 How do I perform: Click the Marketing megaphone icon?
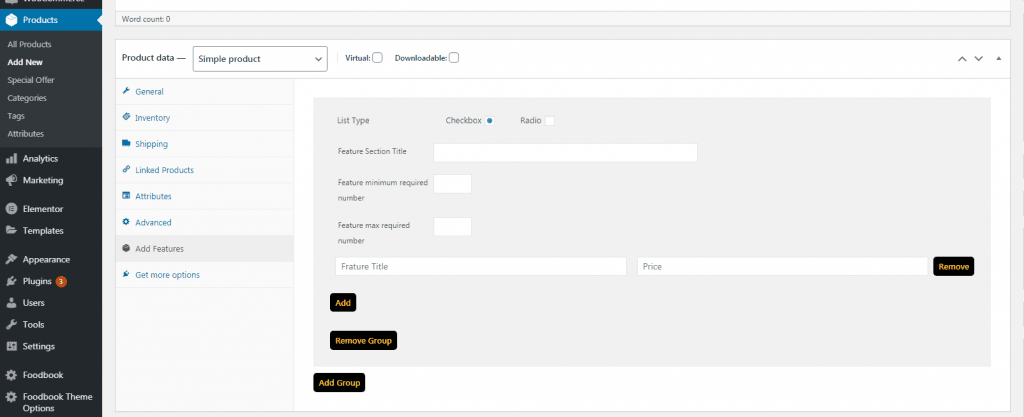coord(11,180)
